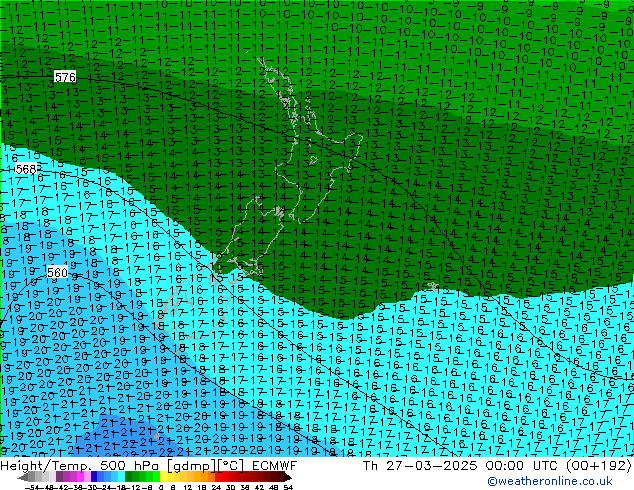634x490 pixels.
Task: Click the bright red segment of the color scale
Action: click(x=218, y=477)
